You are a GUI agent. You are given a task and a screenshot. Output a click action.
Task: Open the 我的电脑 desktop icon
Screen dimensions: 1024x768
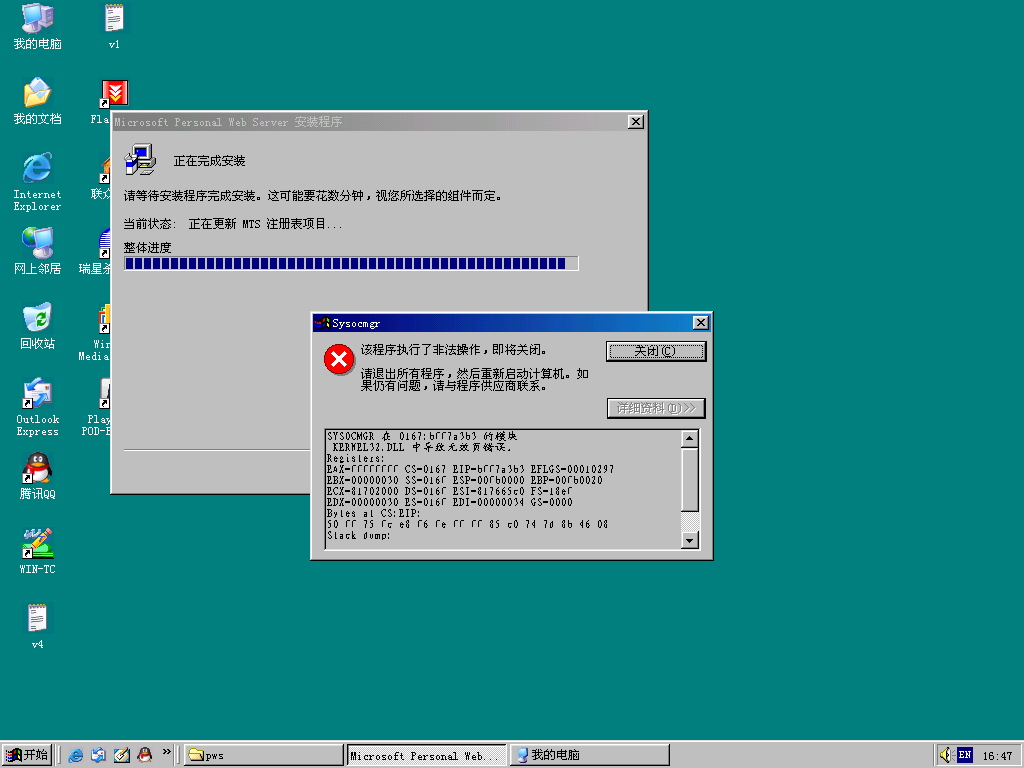pyautogui.click(x=37, y=27)
